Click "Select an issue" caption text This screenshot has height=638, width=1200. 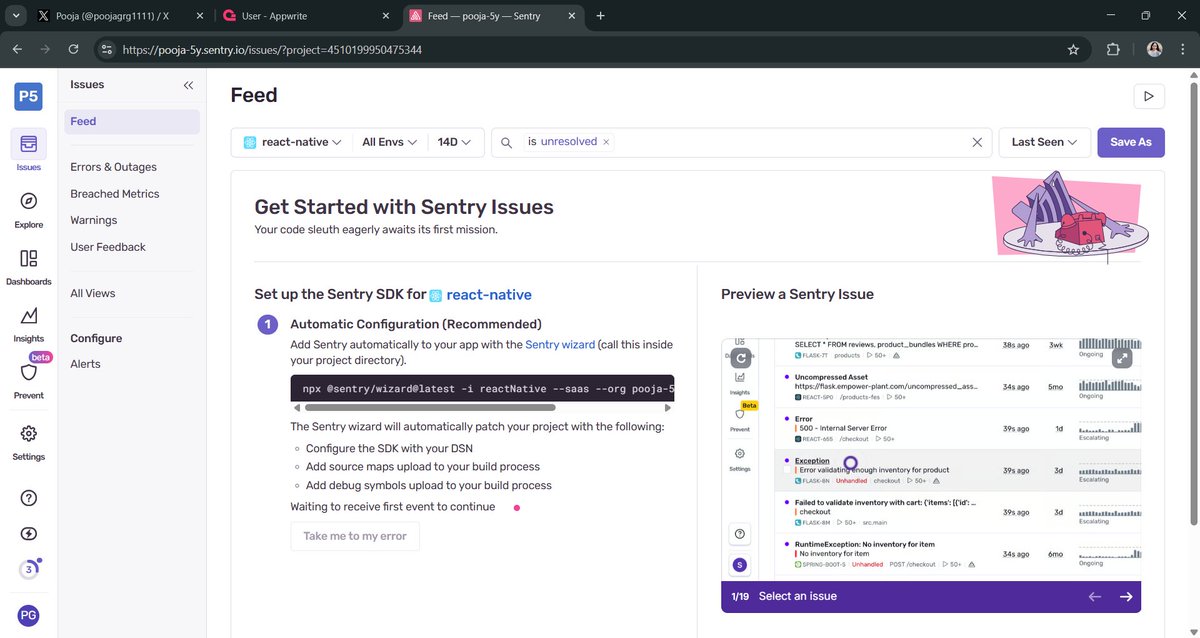click(798, 597)
